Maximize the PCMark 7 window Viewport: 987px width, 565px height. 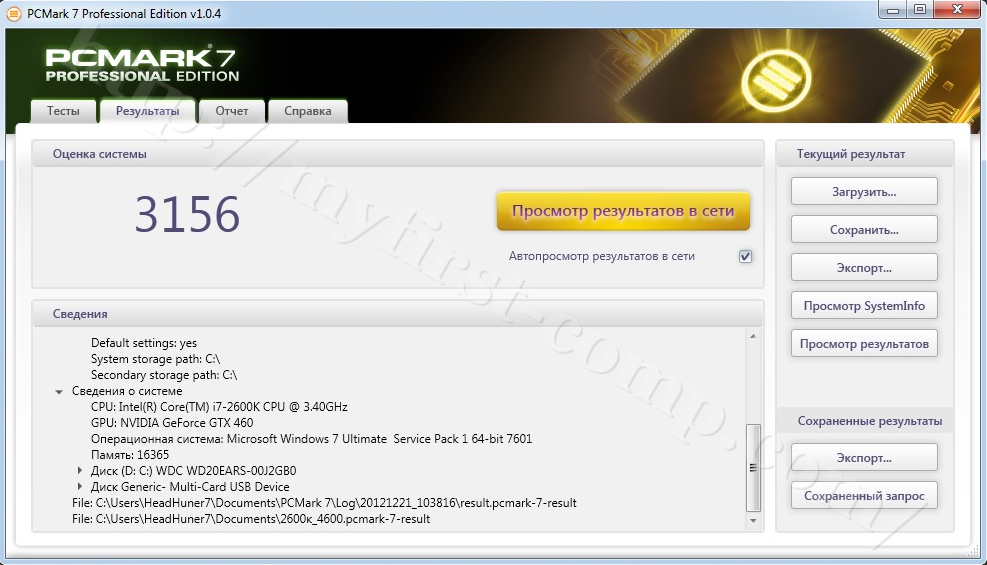[920, 9]
